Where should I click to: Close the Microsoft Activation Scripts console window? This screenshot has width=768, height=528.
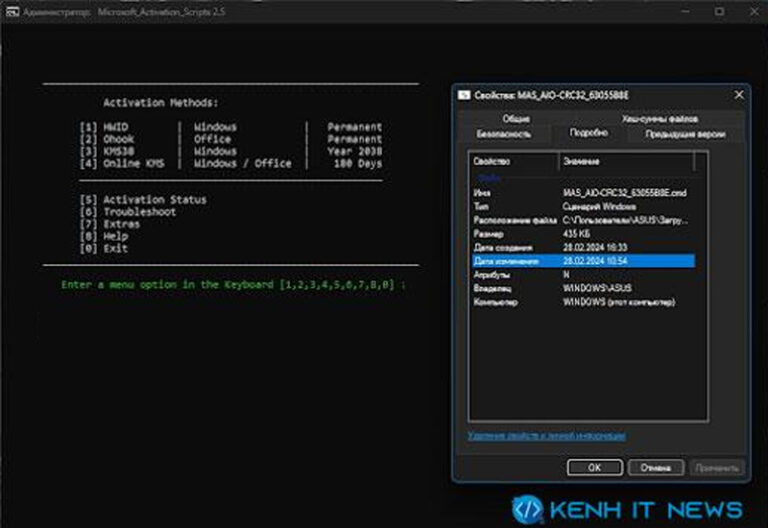click(754, 11)
